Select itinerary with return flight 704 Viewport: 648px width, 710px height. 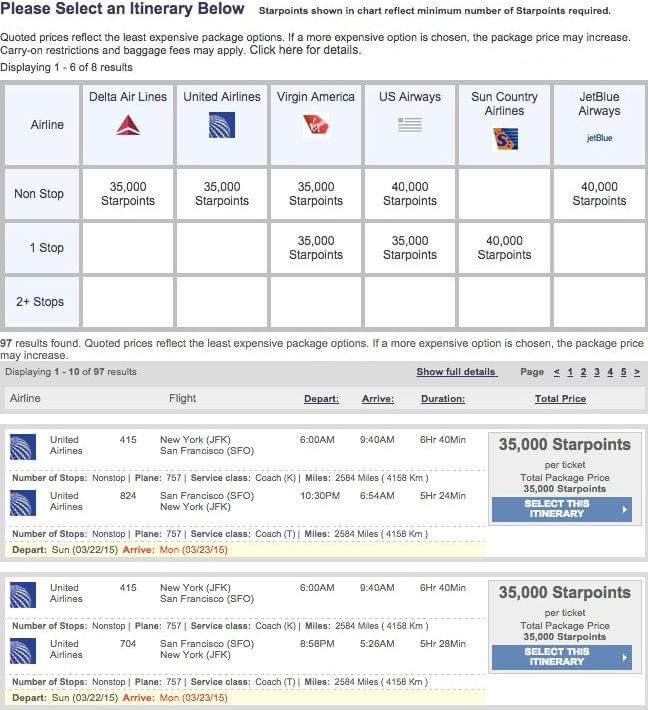click(562, 657)
